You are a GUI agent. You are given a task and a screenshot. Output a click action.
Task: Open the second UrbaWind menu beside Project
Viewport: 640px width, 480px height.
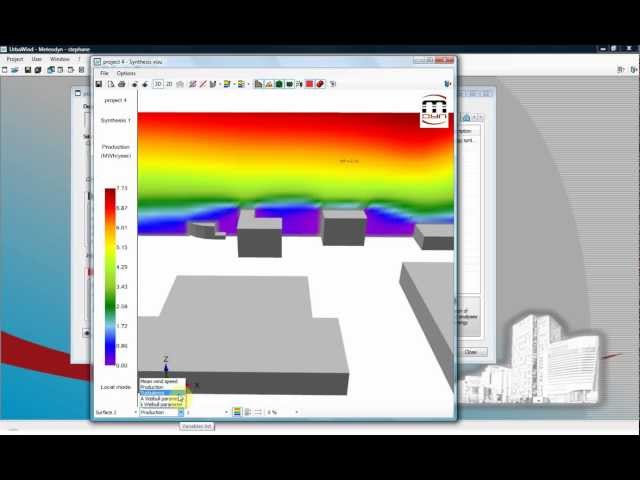pos(37,59)
